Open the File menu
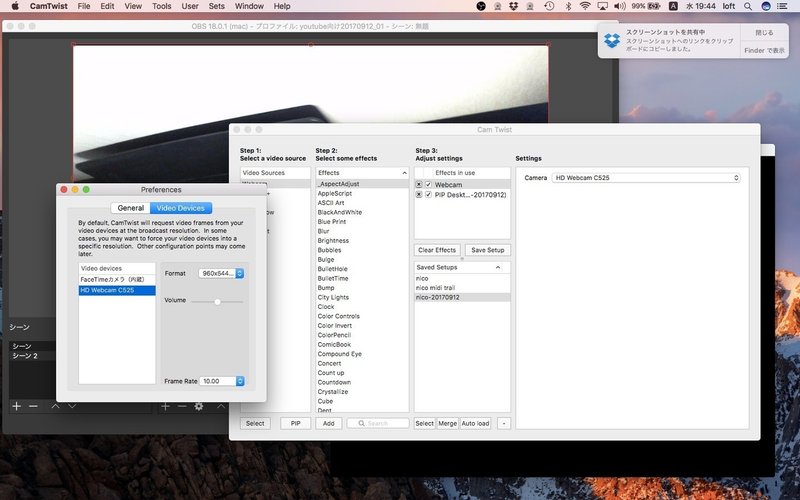This screenshot has height=500, width=800. pos(84,6)
